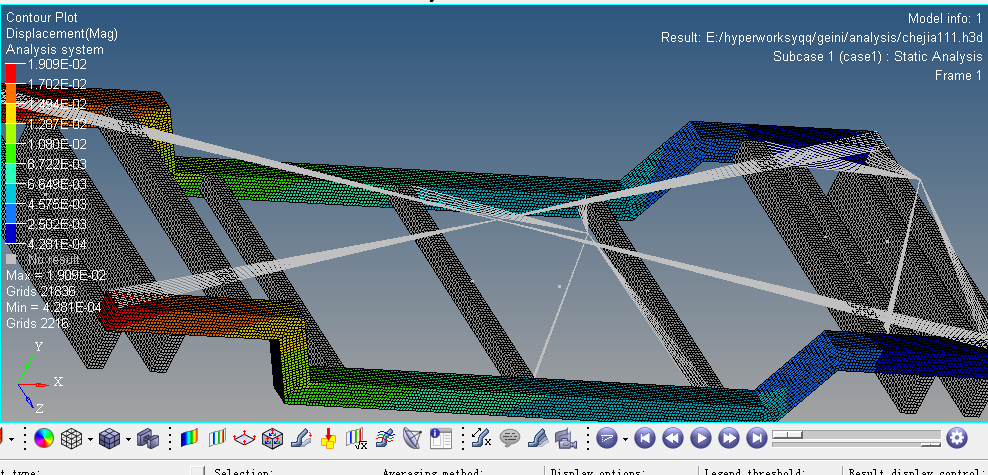This screenshot has height=475, width=988.
Task: Click the satellite dish toolbar icon
Action: 412,438
